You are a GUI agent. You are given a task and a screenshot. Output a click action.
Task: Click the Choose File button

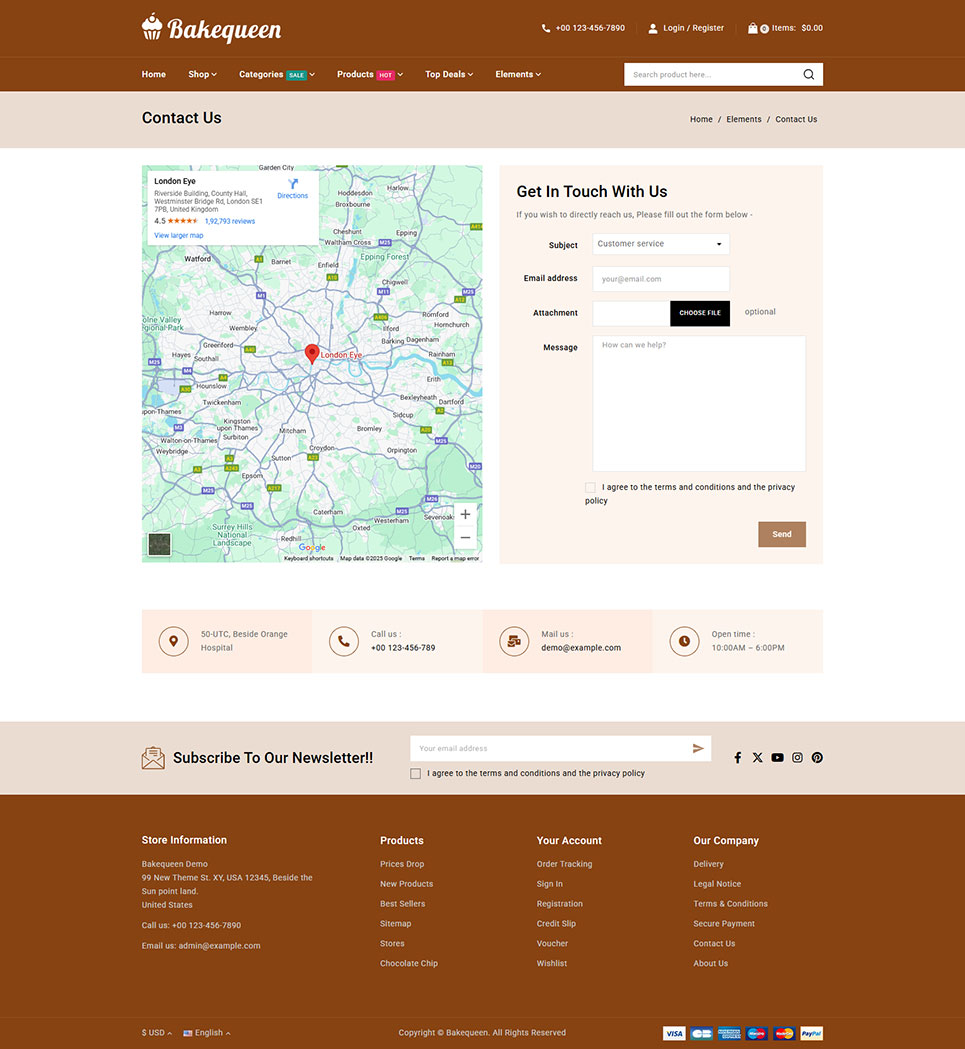tap(699, 313)
